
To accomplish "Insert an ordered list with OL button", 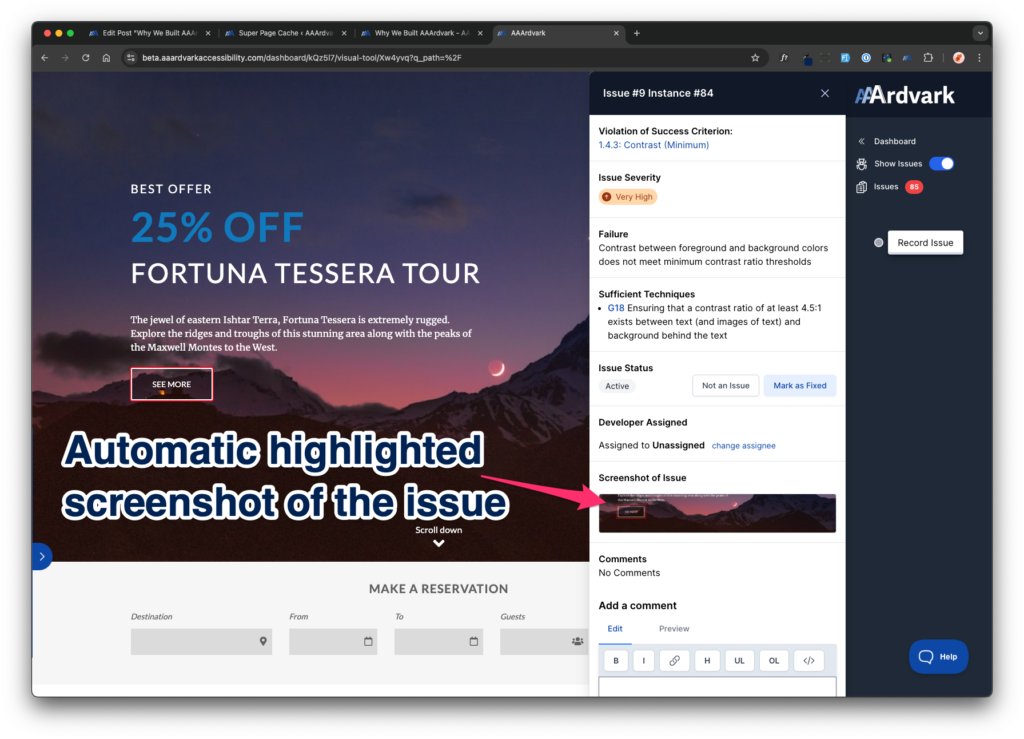I will click(774, 660).
